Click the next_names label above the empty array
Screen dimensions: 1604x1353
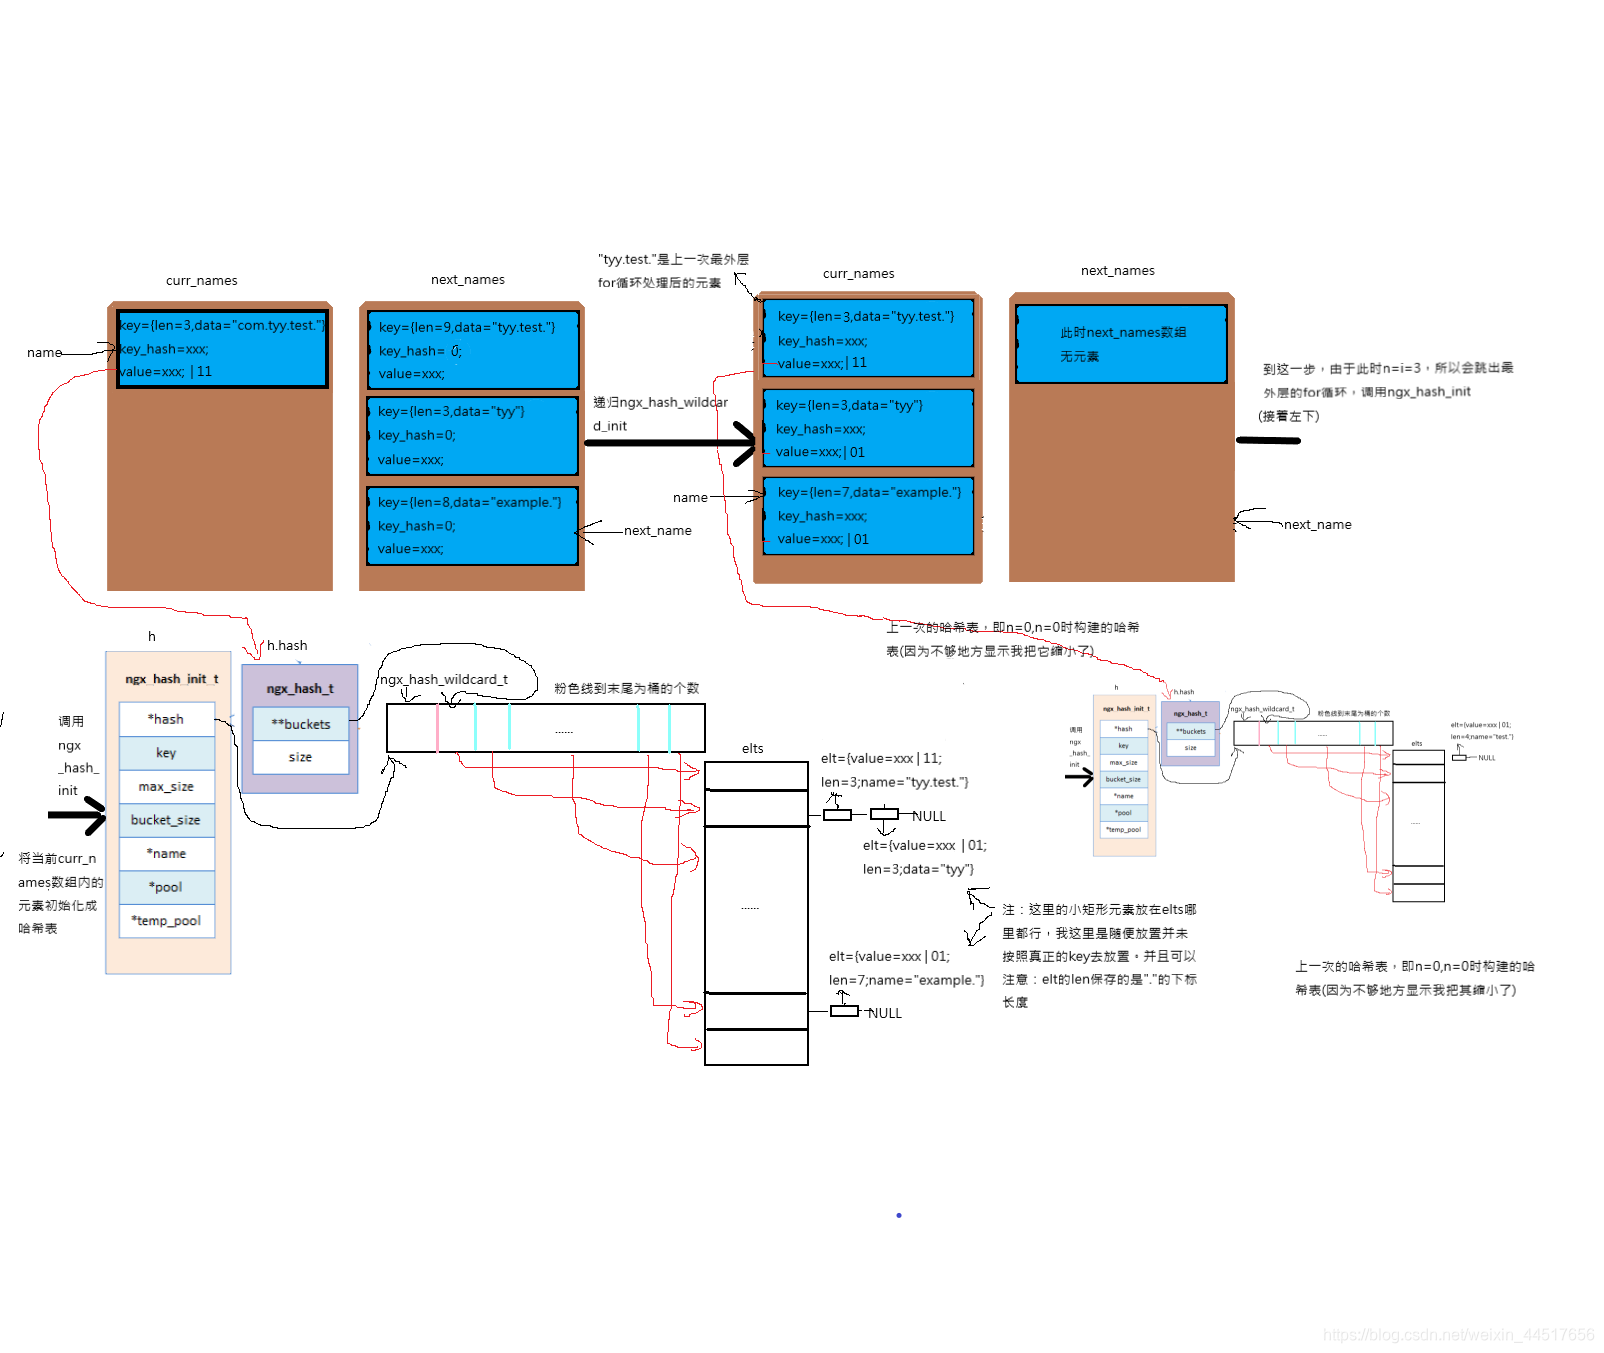1117,271
